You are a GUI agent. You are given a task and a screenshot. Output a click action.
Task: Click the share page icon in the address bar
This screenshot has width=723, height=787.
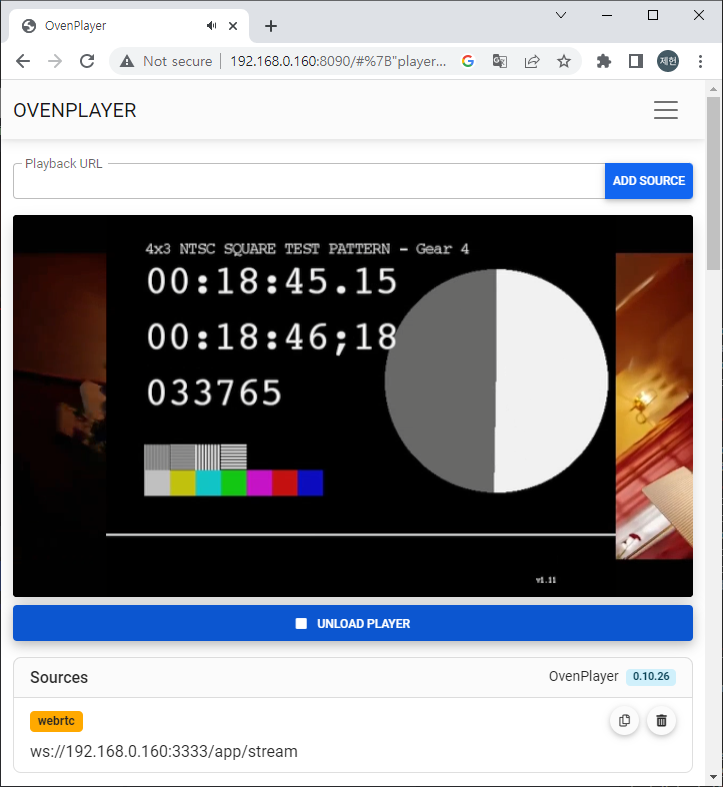(x=532, y=61)
